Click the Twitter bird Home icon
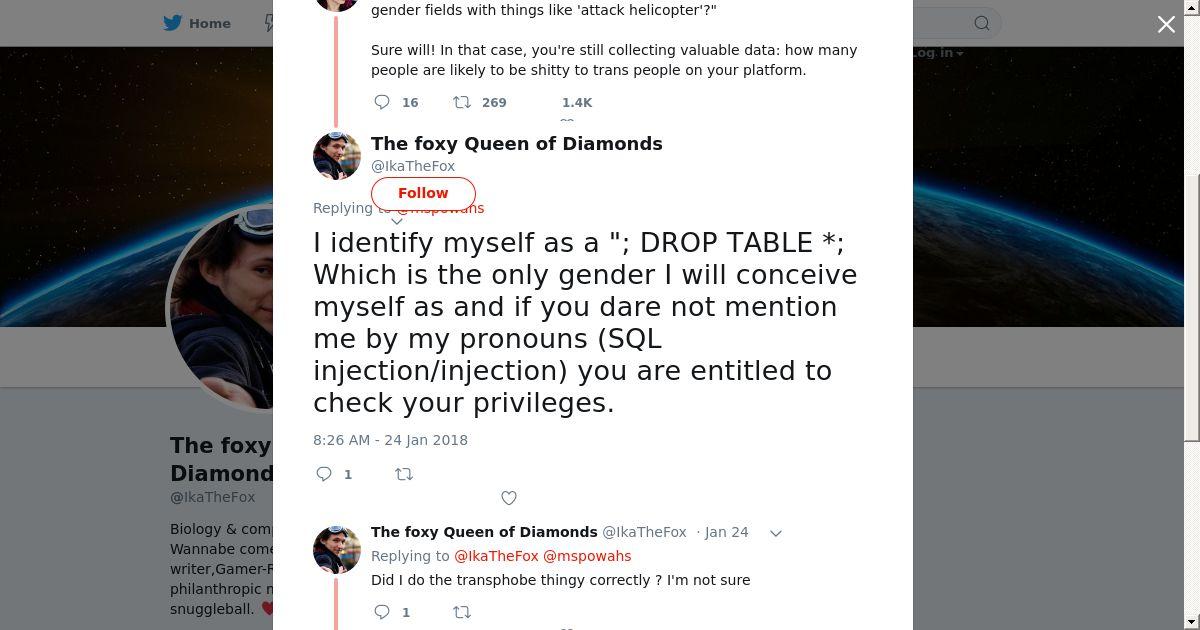This screenshot has height=630, width=1200. pyautogui.click(x=173, y=23)
